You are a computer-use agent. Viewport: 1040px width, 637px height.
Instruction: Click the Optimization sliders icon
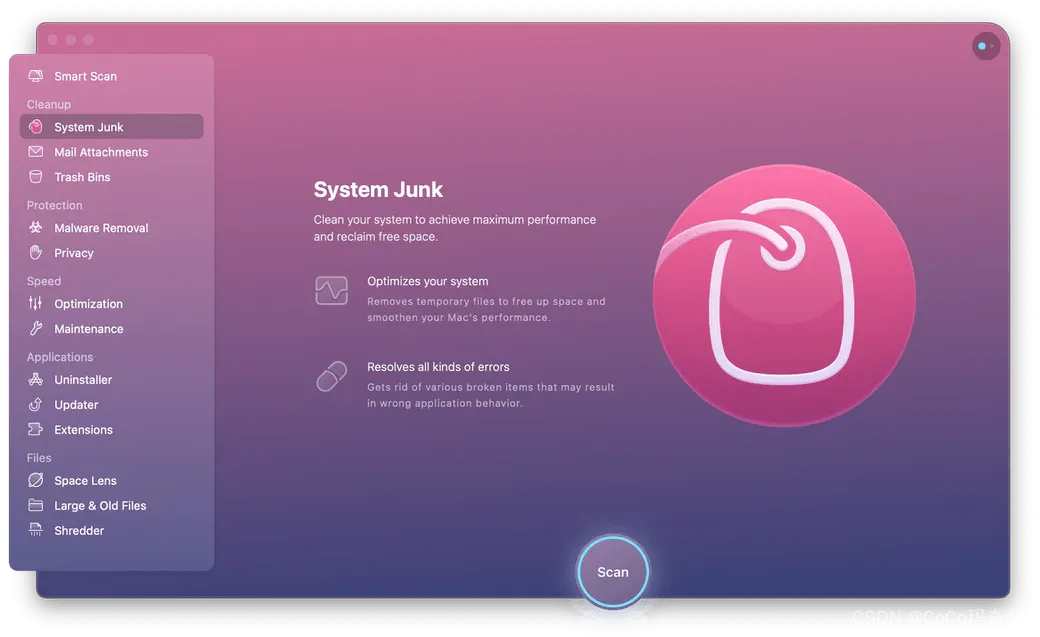coord(36,303)
